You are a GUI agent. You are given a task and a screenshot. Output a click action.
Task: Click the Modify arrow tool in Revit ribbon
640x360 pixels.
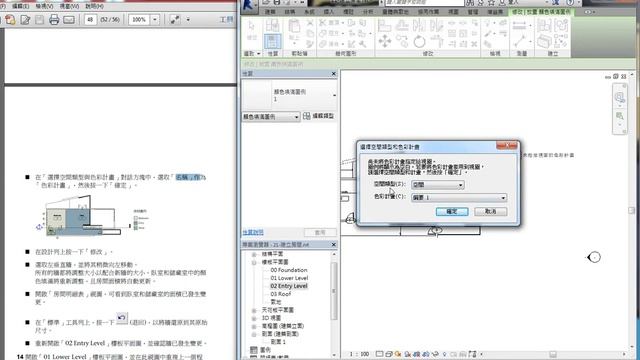pos(251,26)
